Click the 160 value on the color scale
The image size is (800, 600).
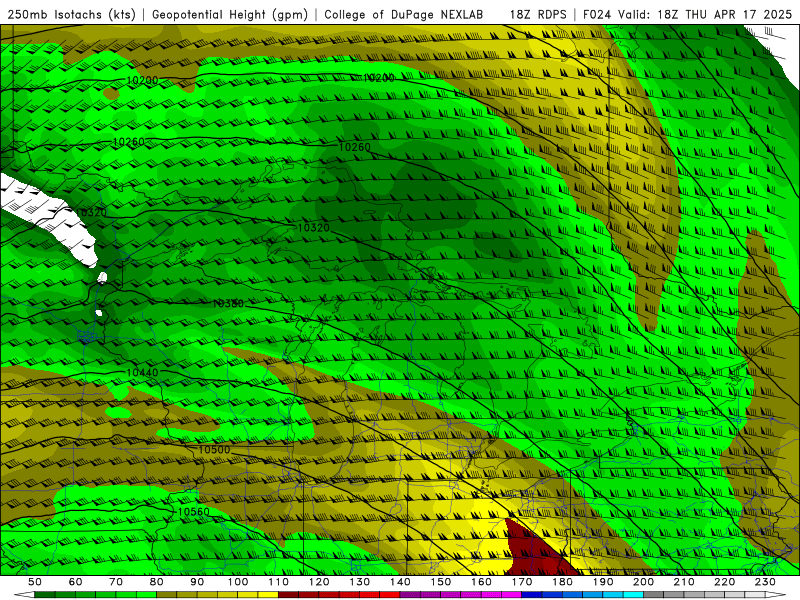[482, 582]
